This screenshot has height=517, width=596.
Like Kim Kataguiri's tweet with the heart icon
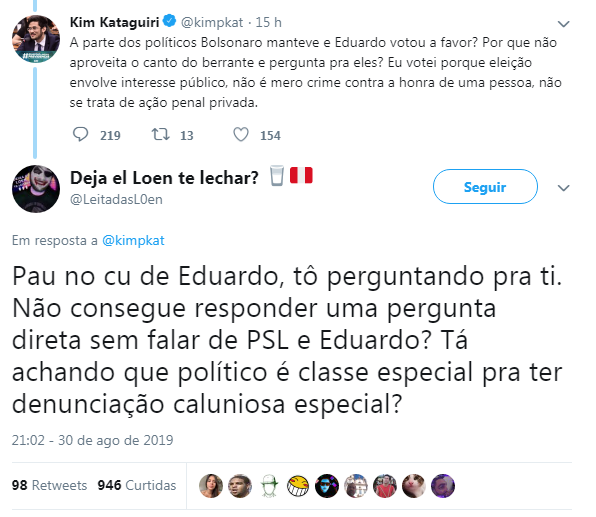click(x=241, y=135)
